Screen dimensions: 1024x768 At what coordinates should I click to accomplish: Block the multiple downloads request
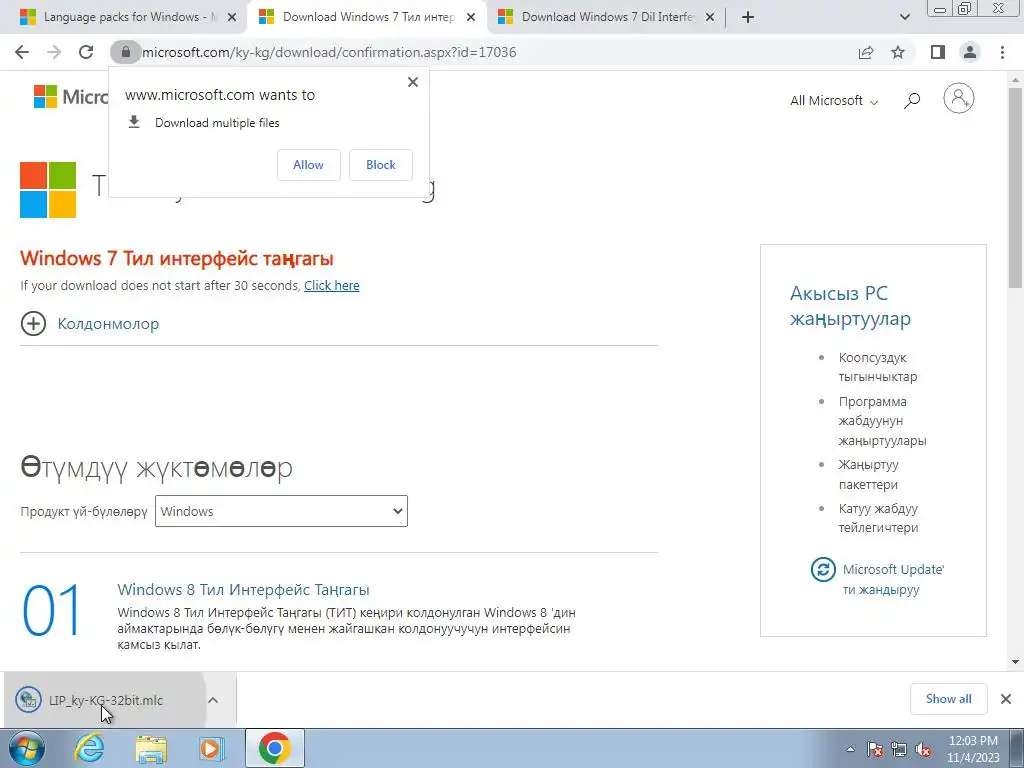coord(381,165)
